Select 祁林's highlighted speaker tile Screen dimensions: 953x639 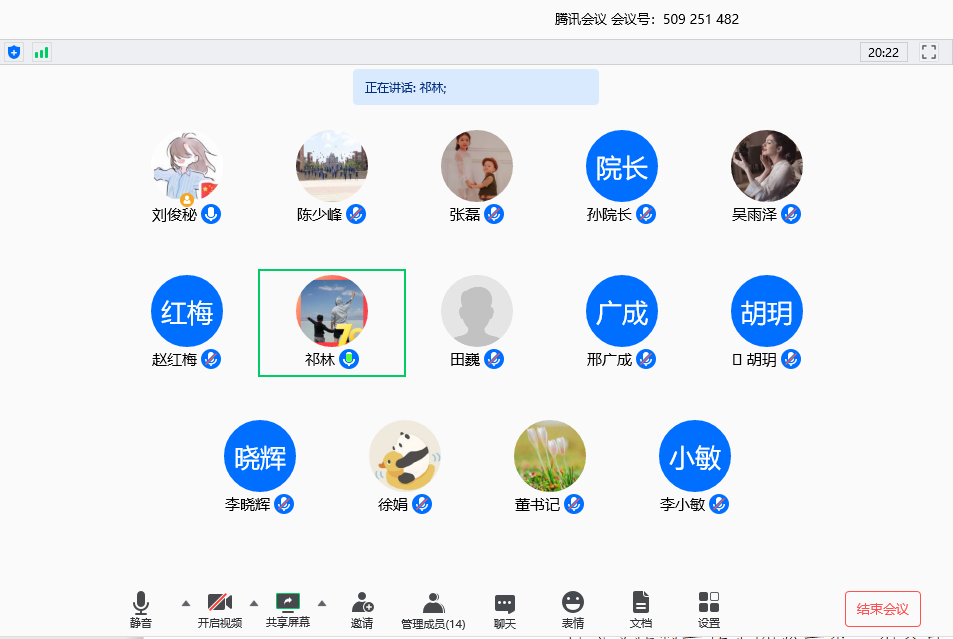tap(332, 323)
